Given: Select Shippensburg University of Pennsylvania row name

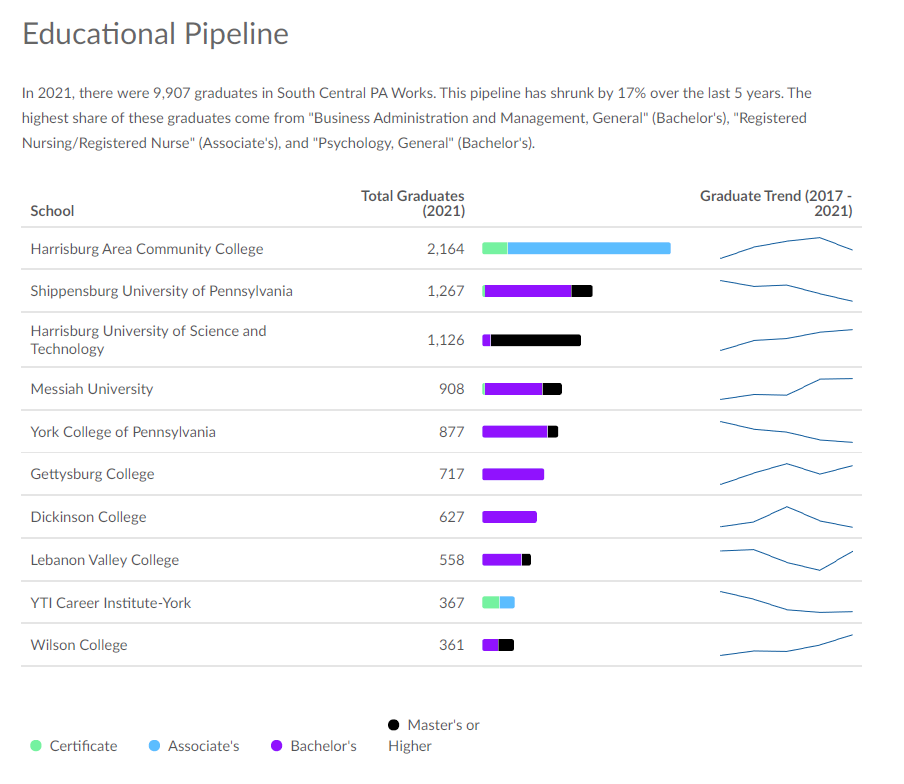Looking at the screenshot, I should pyautogui.click(x=161, y=291).
